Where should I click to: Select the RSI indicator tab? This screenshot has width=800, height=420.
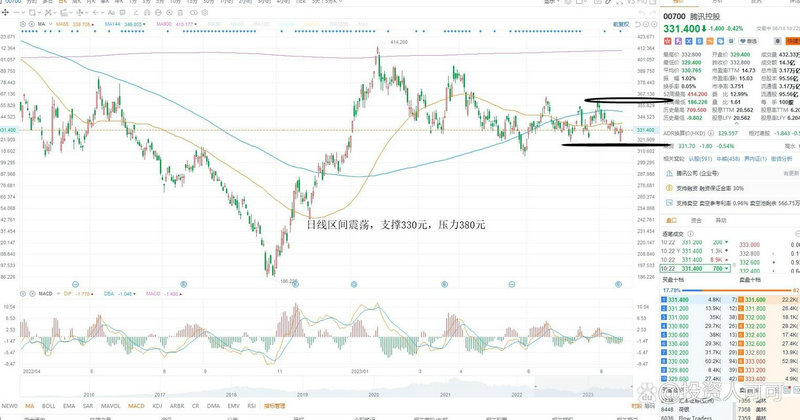coord(252,406)
